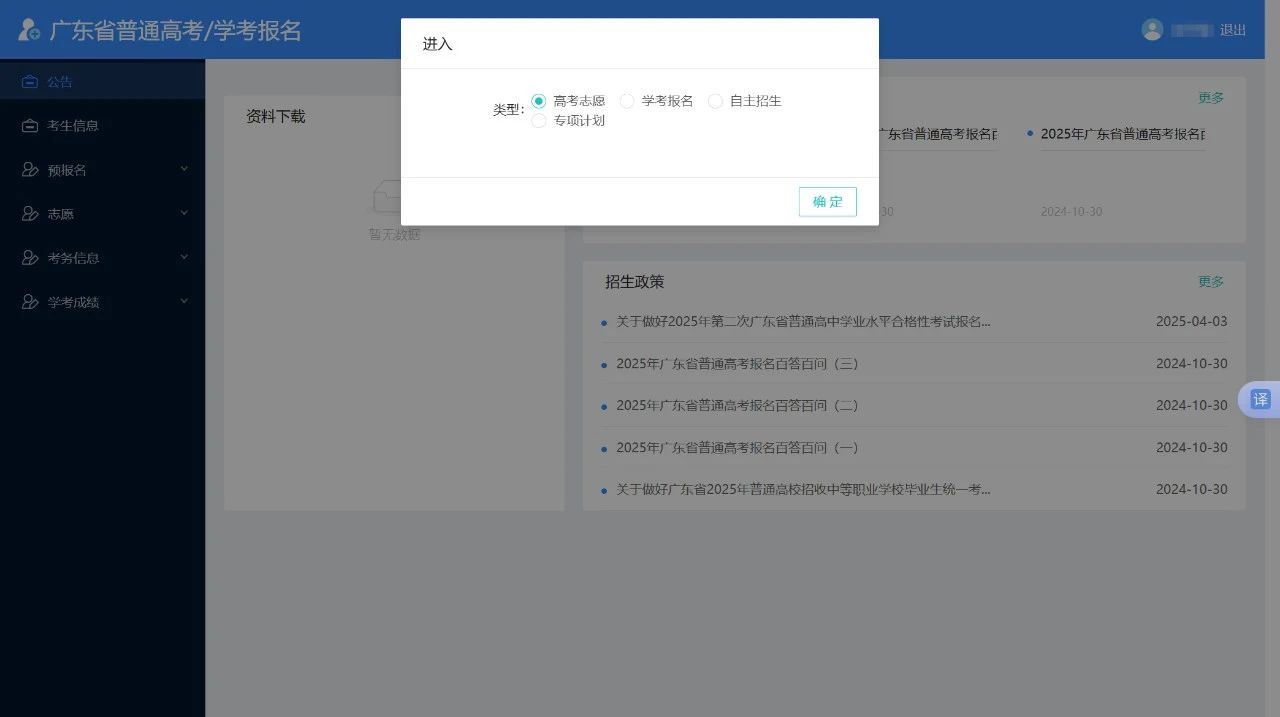This screenshot has width=1280, height=717.
Task: Choose the 专项计划 radio button
Action: (539, 121)
